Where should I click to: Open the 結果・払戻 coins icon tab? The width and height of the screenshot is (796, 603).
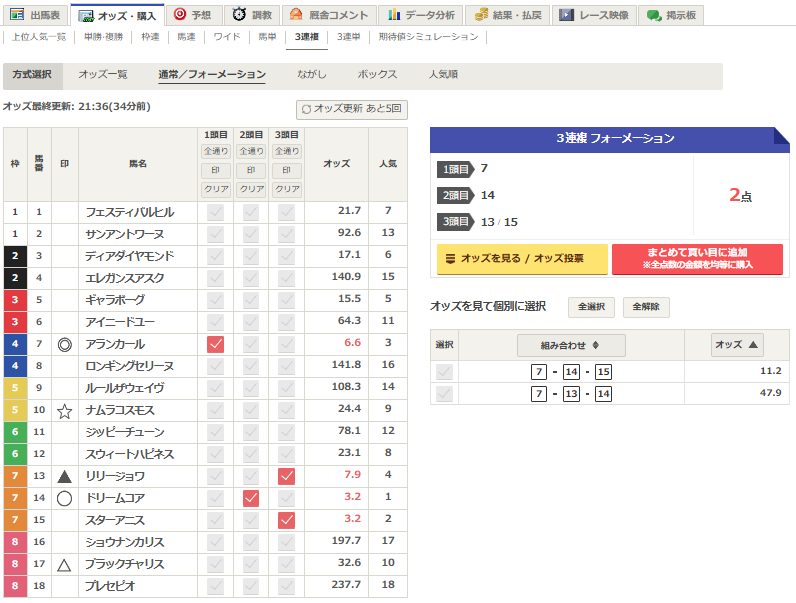click(x=509, y=15)
